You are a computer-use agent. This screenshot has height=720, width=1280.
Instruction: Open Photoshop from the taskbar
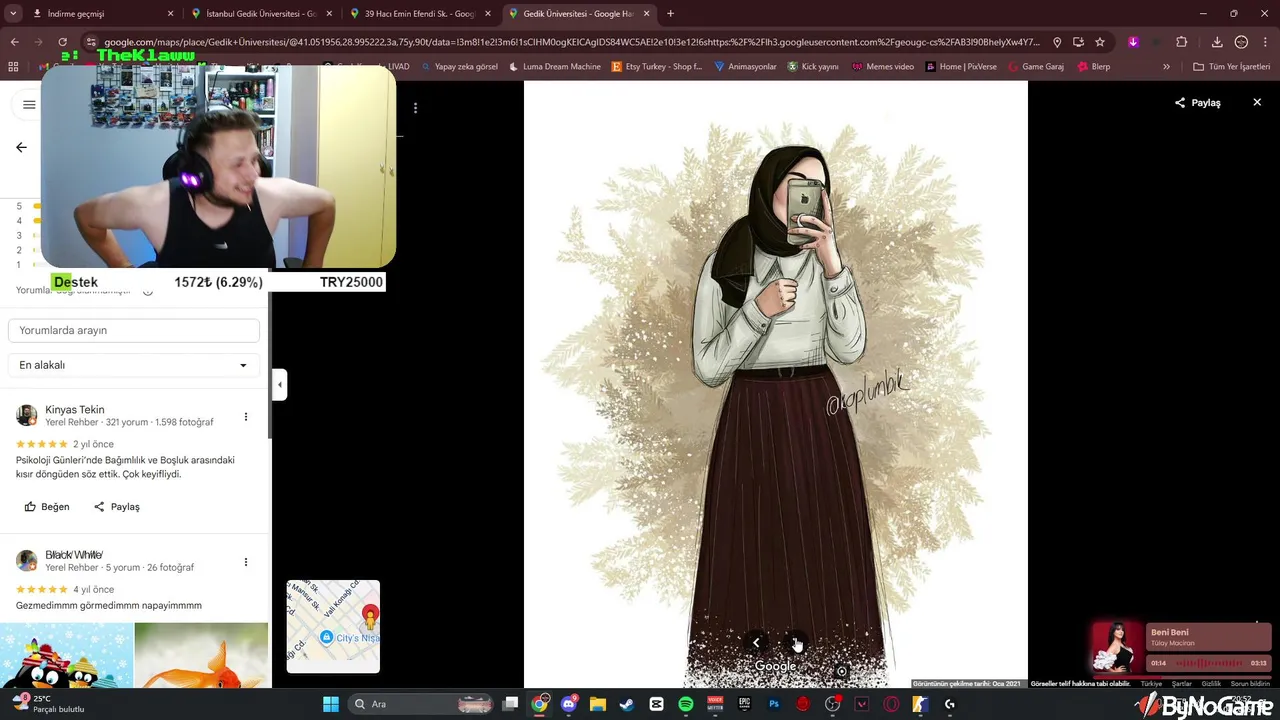click(774, 704)
